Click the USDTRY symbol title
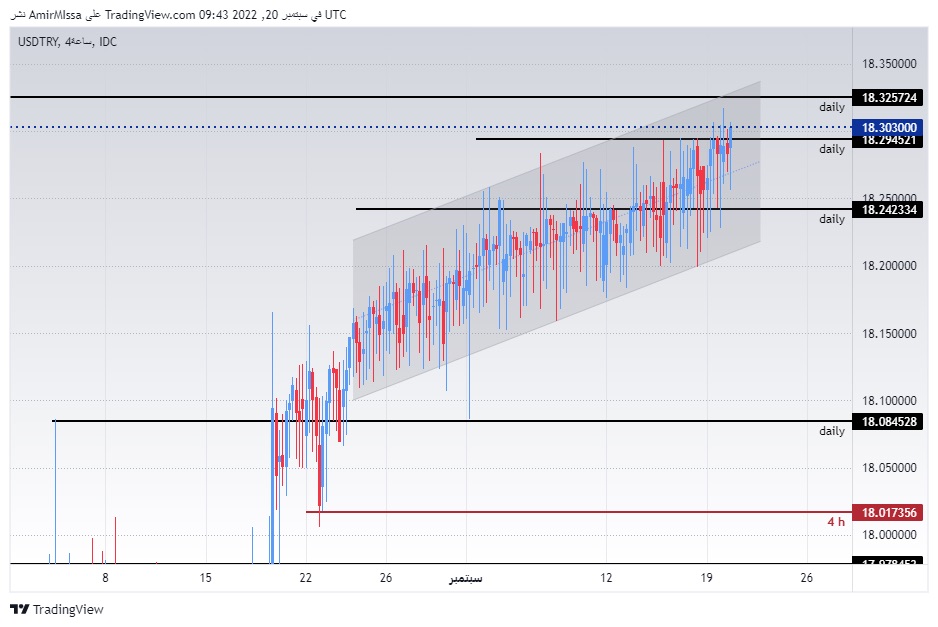The width and height of the screenshot is (938, 627). [36, 42]
